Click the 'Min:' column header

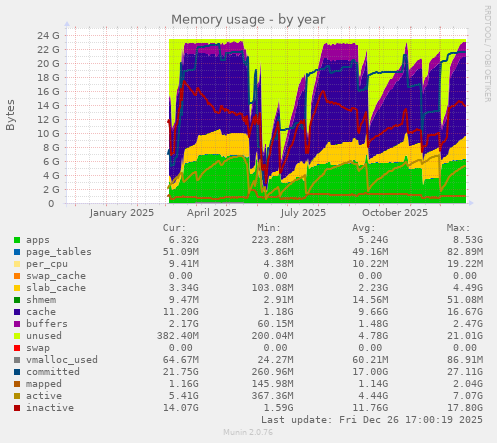tap(269, 228)
